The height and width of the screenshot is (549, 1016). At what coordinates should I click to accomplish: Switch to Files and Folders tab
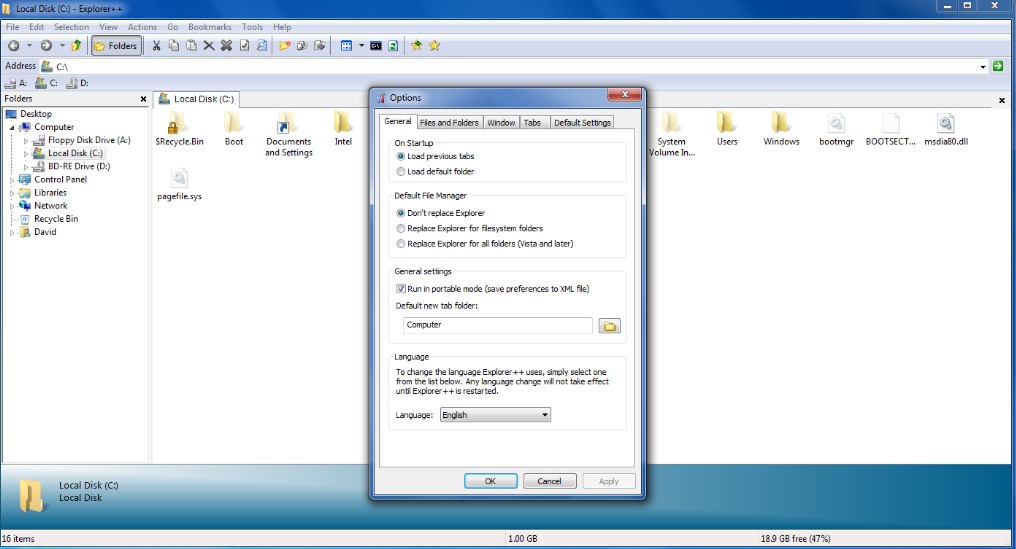(449, 123)
